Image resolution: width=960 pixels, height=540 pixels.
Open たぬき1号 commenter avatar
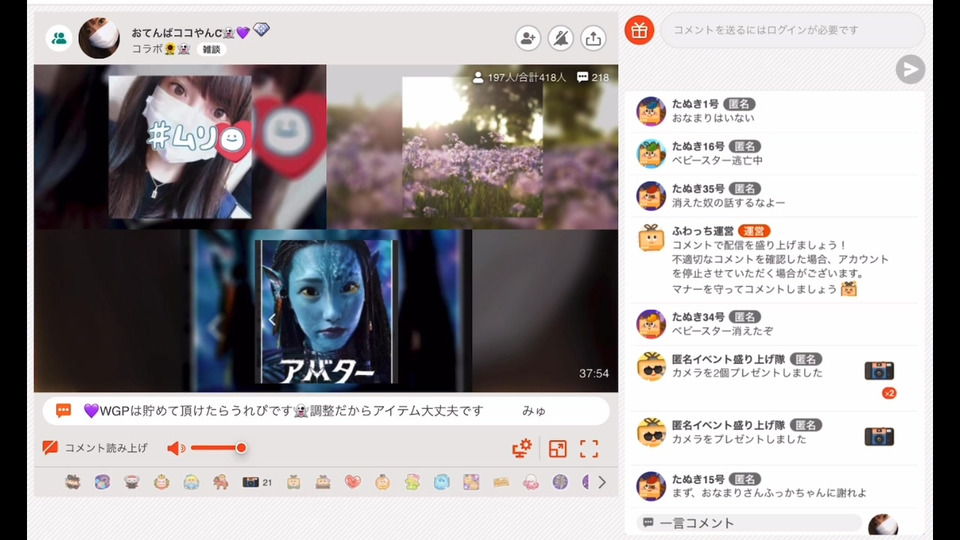[651, 111]
